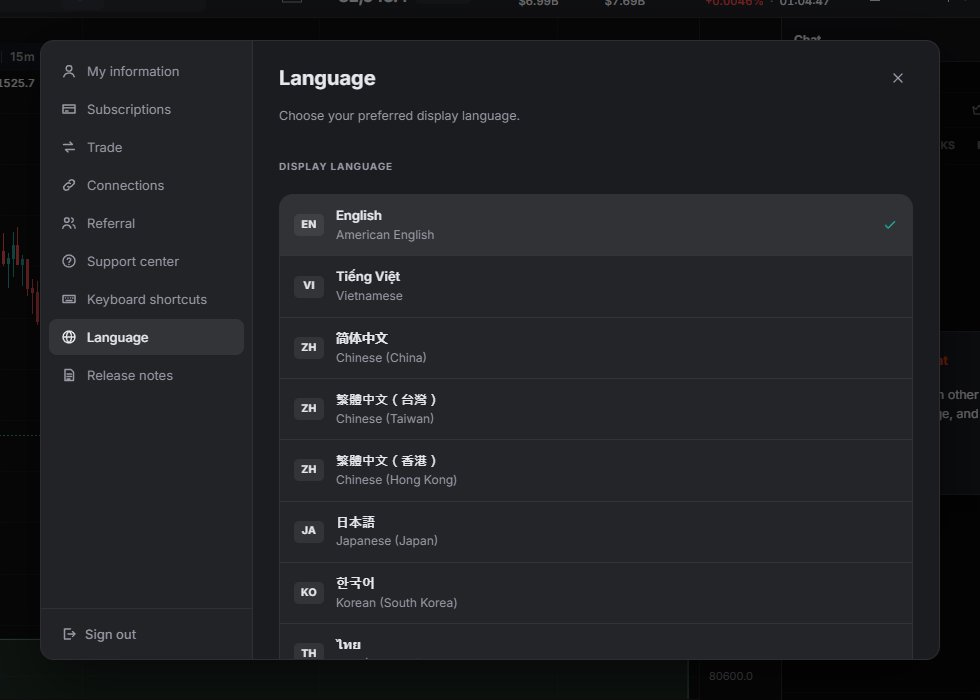Go to Trade settings

pyautogui.click(x=146, y=148)
